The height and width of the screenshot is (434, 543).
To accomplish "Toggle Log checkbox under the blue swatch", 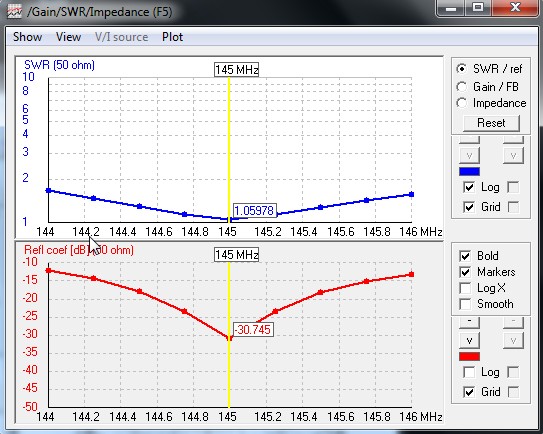I will click(x=469, y=187).
